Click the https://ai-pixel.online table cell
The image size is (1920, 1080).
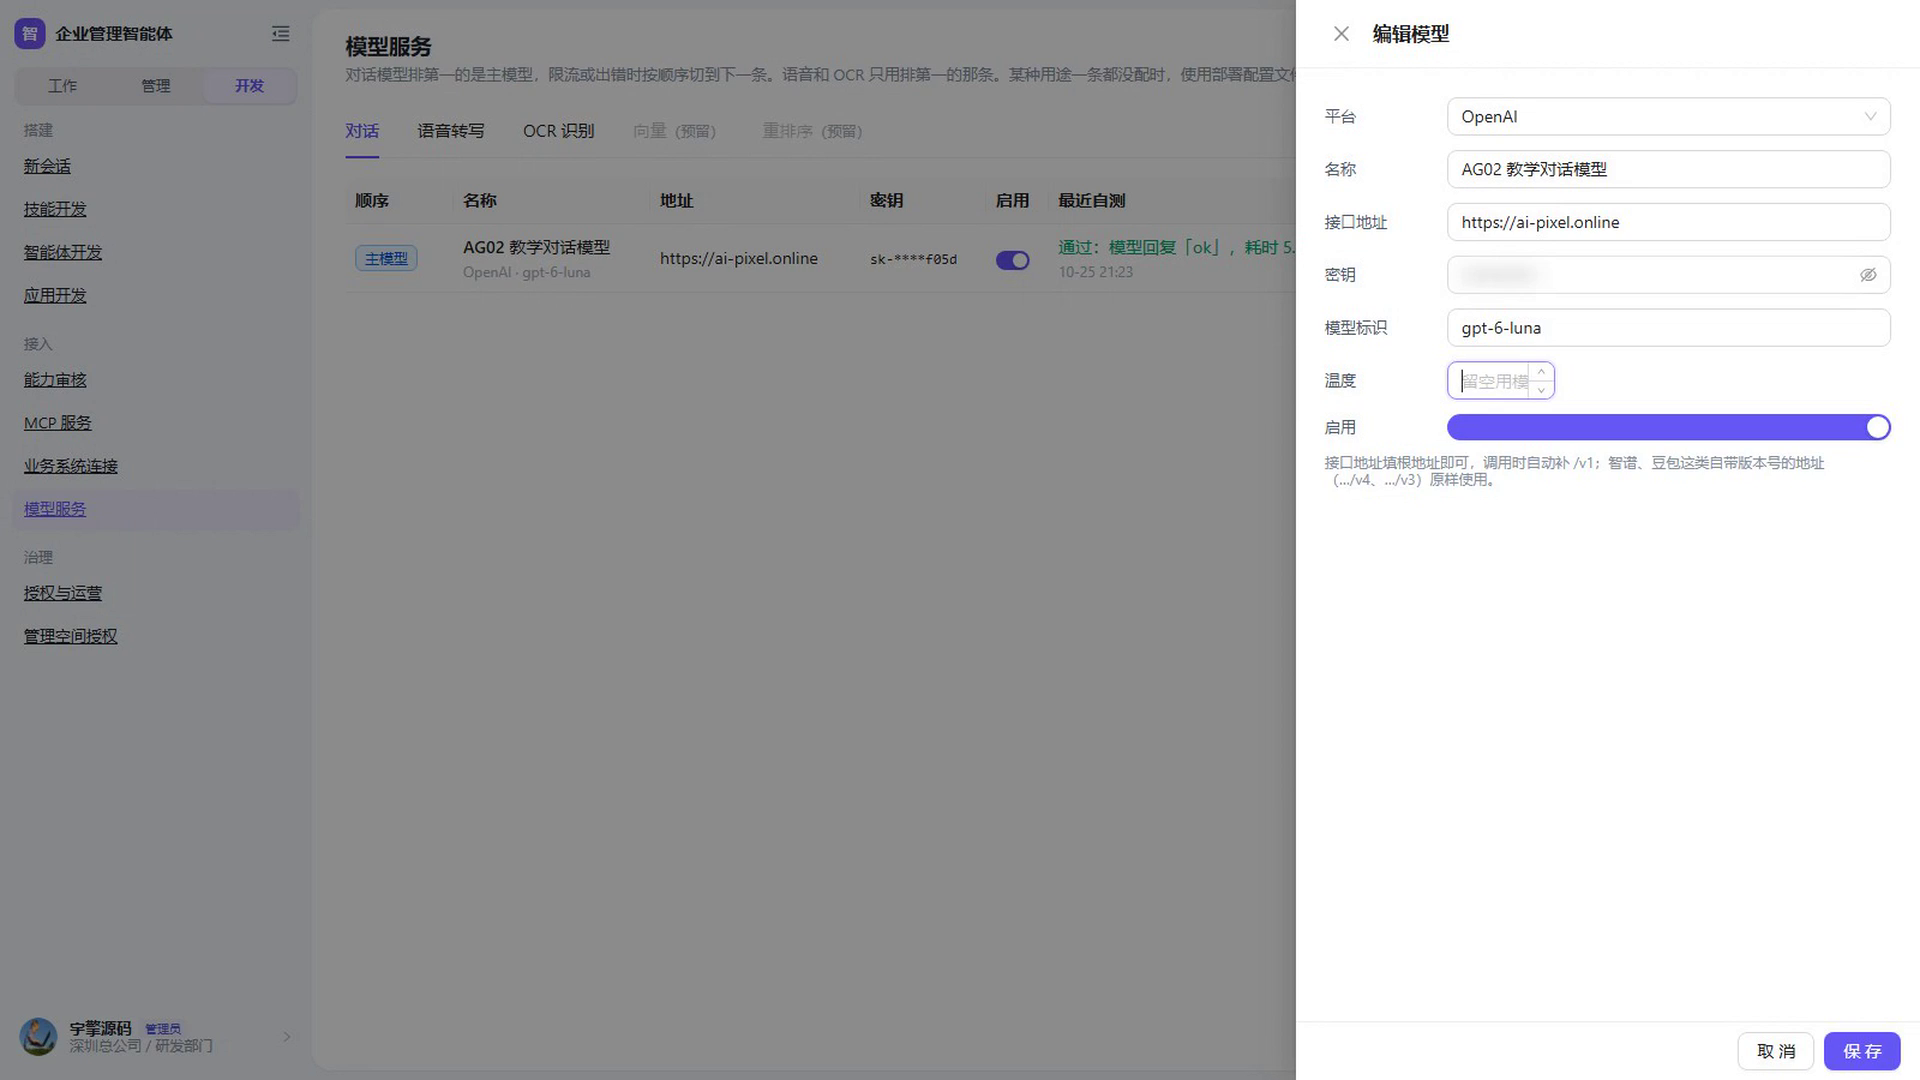(739, 258)
